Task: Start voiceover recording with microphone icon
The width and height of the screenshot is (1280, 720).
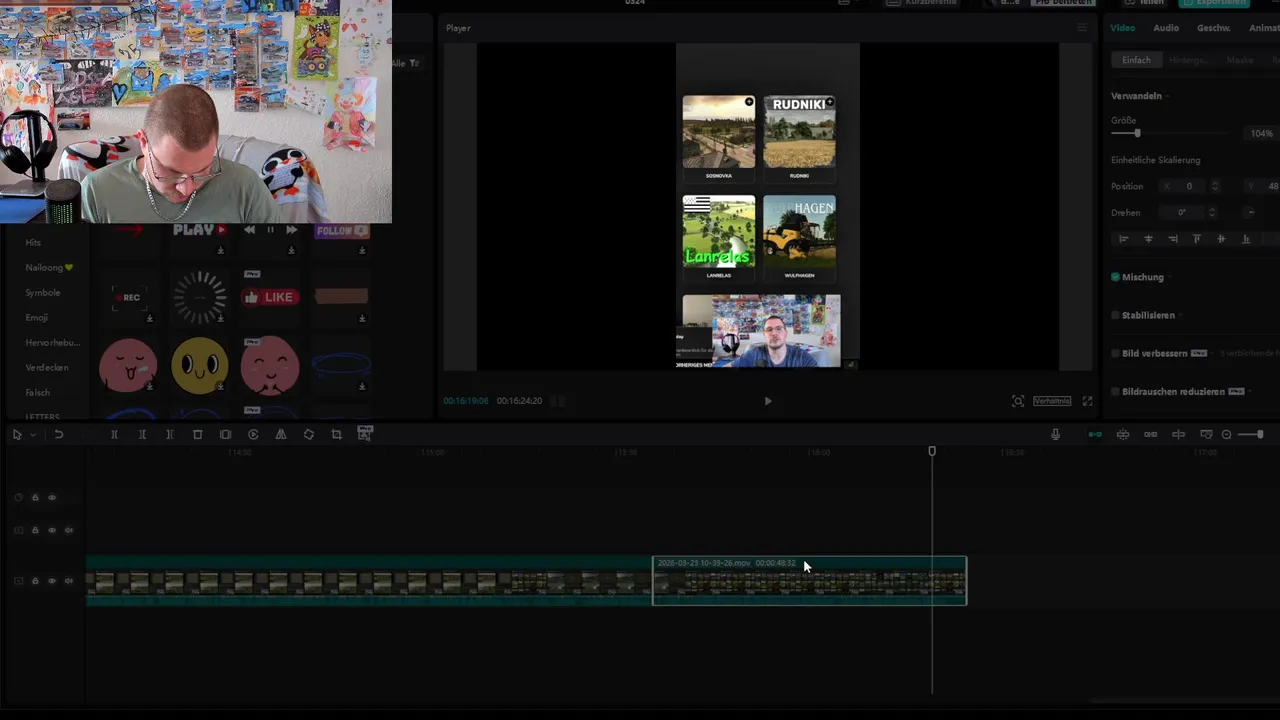Action: 1055,434
